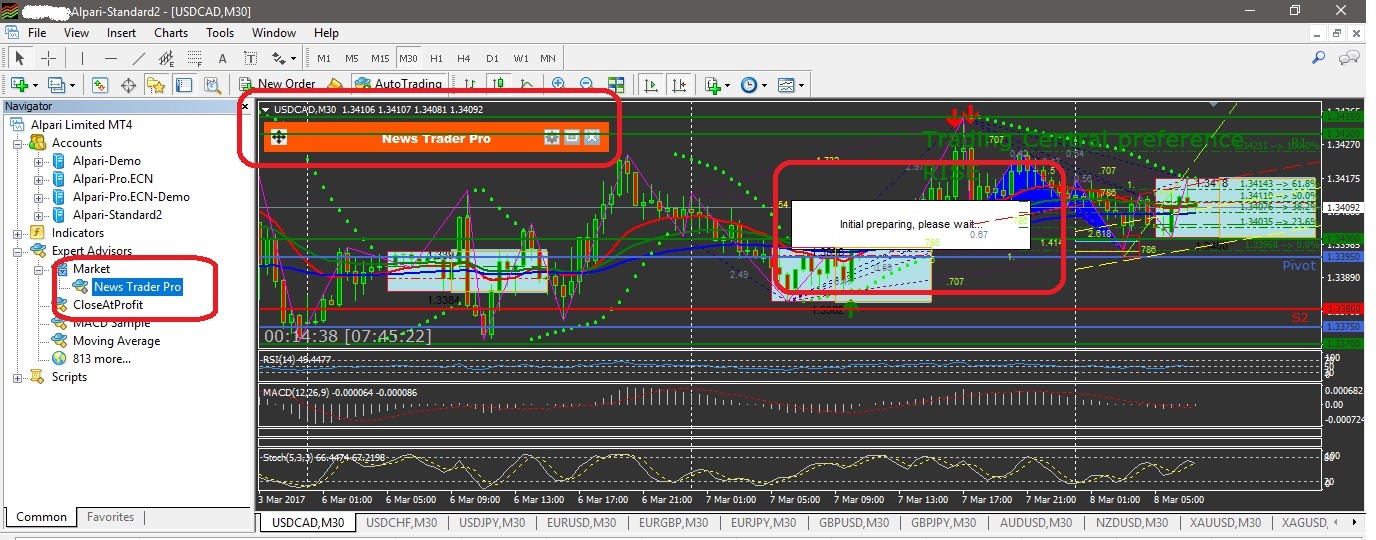Toggle chart shift icon
This screenshot has width=1376, height=540.
click(680, 85)
